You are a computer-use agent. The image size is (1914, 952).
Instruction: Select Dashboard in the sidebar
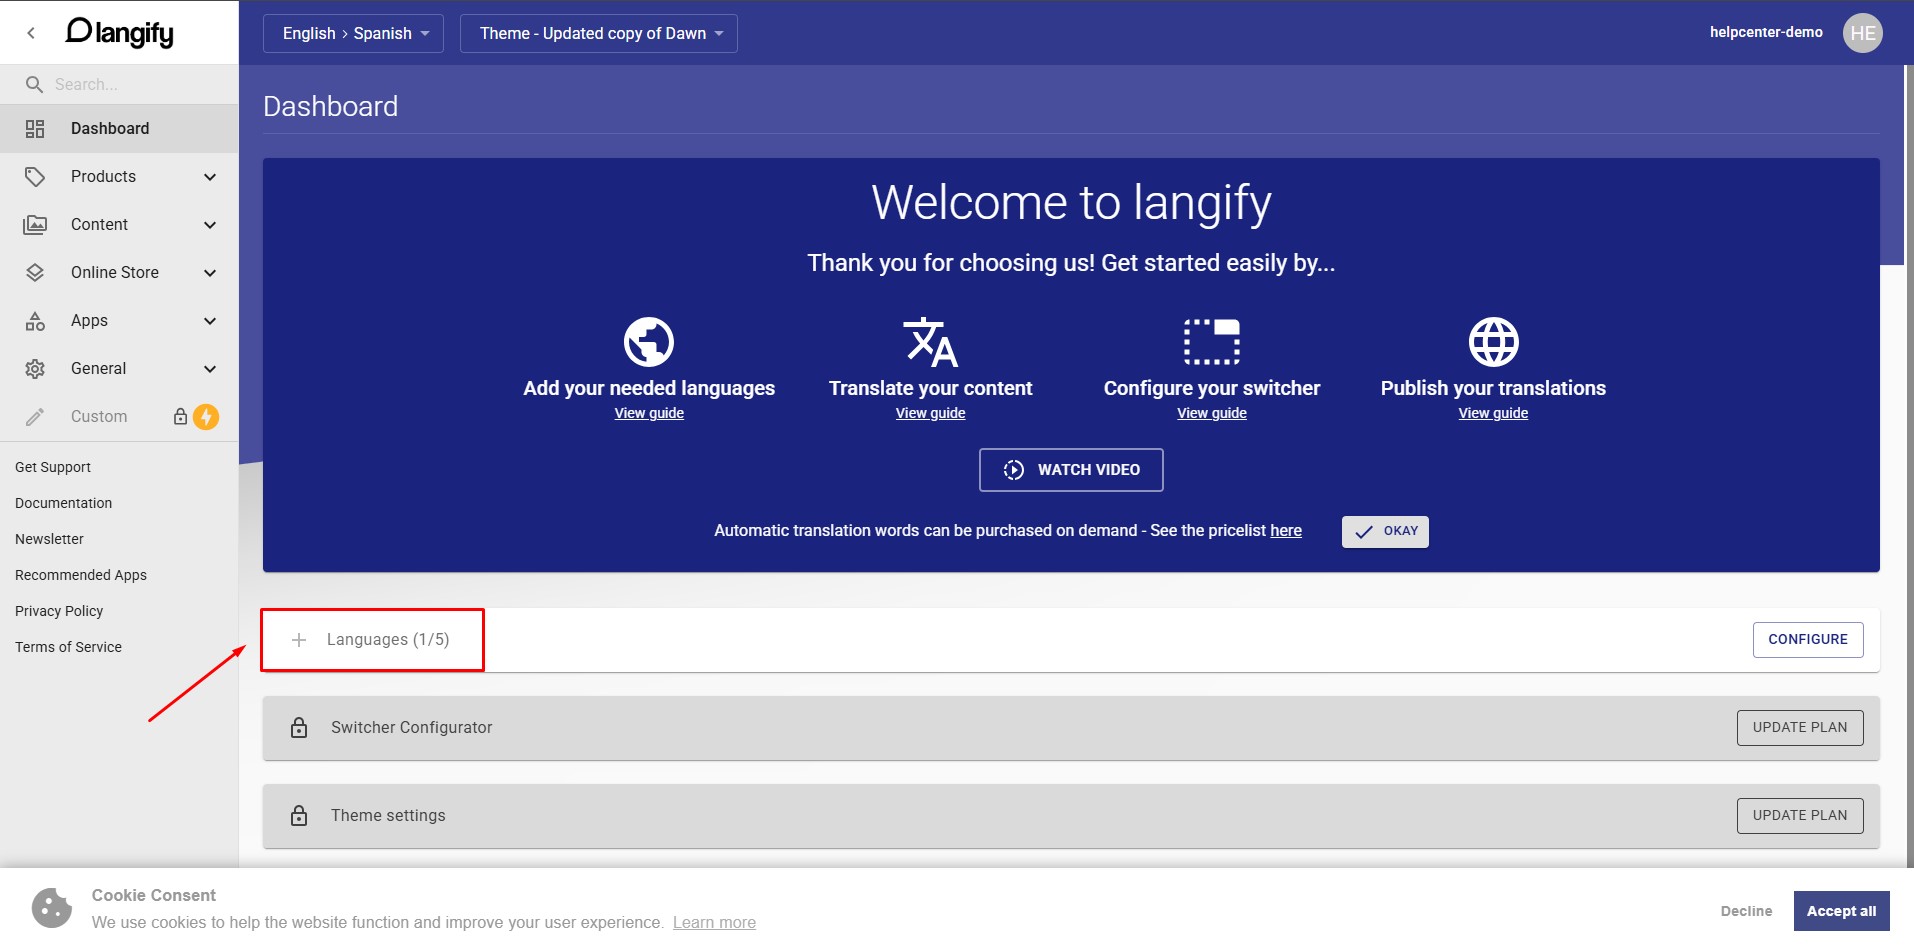tap(110, 128)
